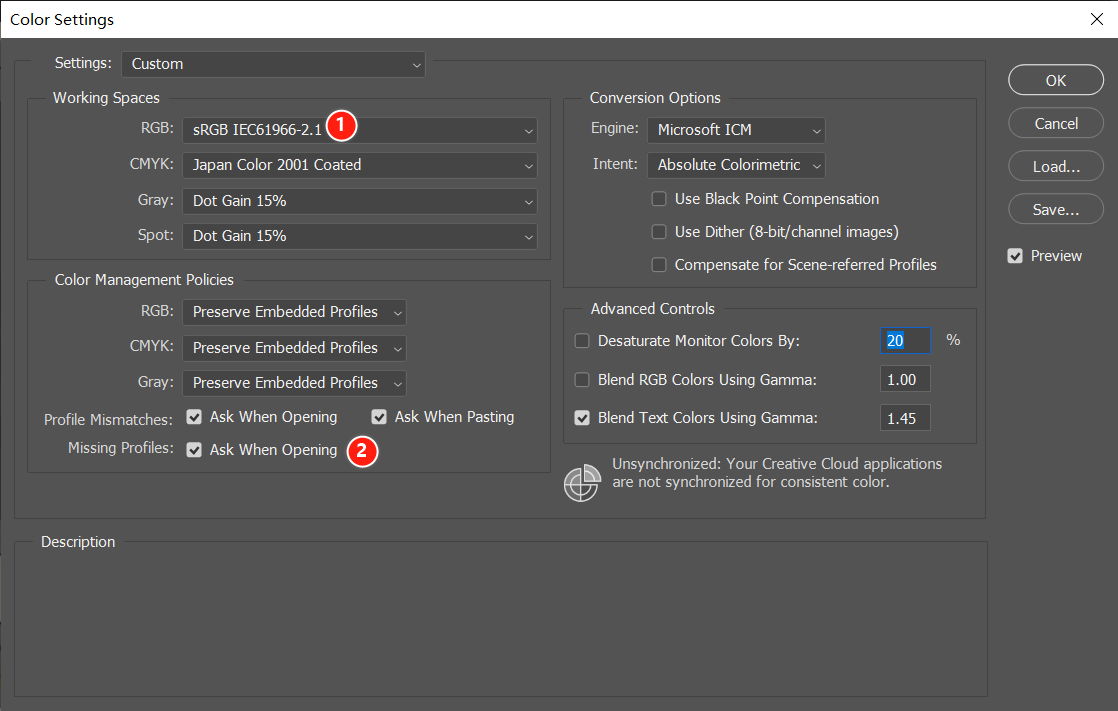Click the RGB gamma field showing 1.00

[x=905, y=379]
